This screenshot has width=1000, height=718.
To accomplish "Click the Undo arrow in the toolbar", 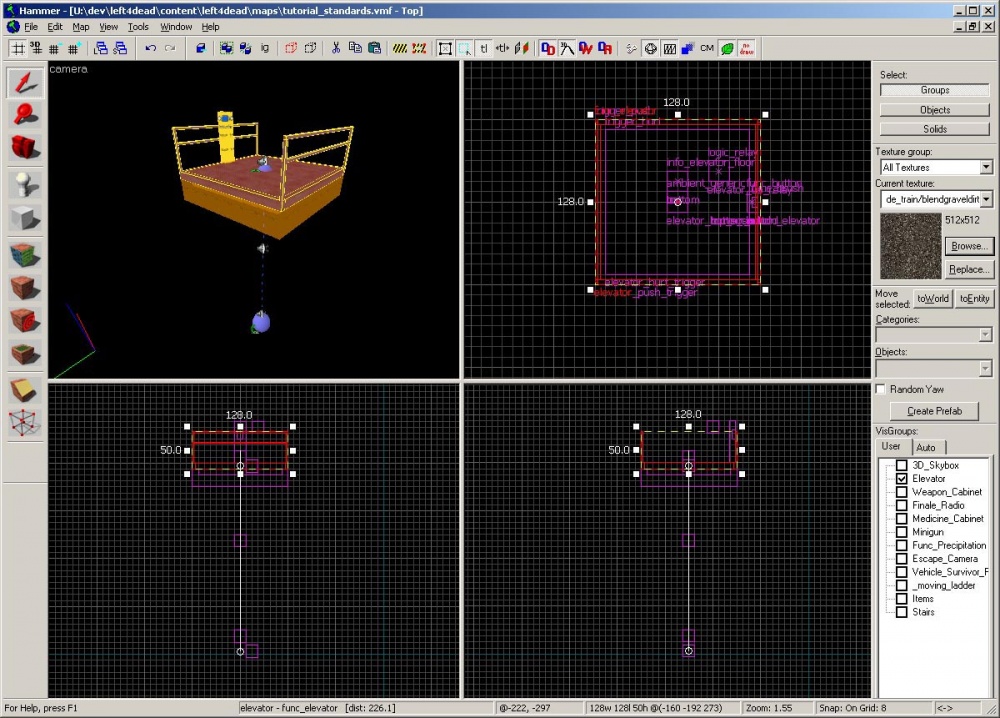I will 150,48.
